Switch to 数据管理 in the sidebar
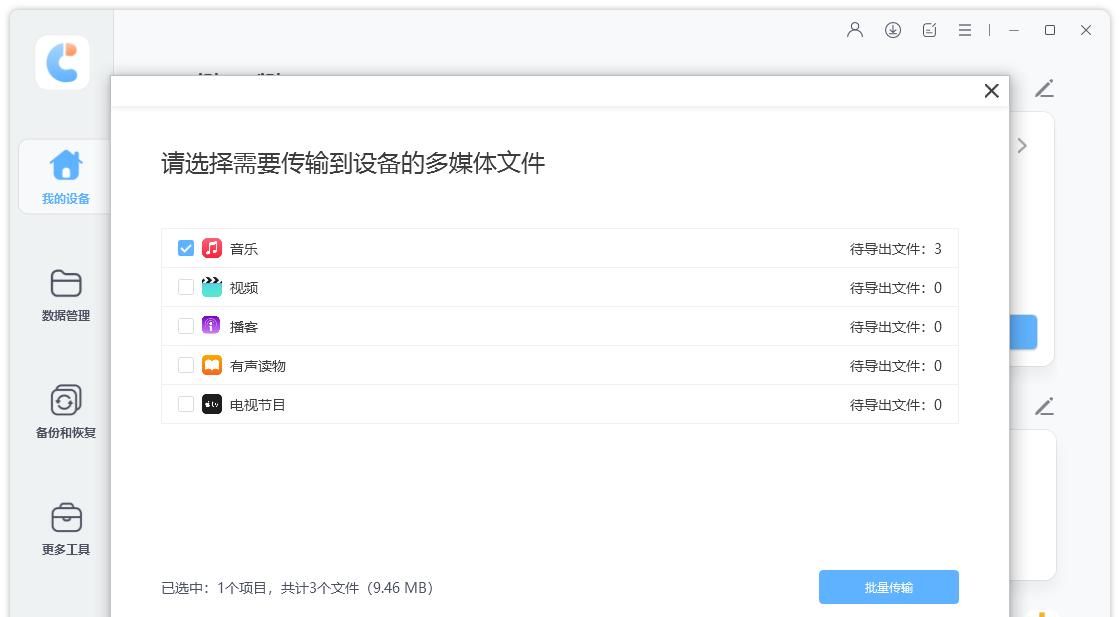1120x617 pixels. (x=64, y=295)
